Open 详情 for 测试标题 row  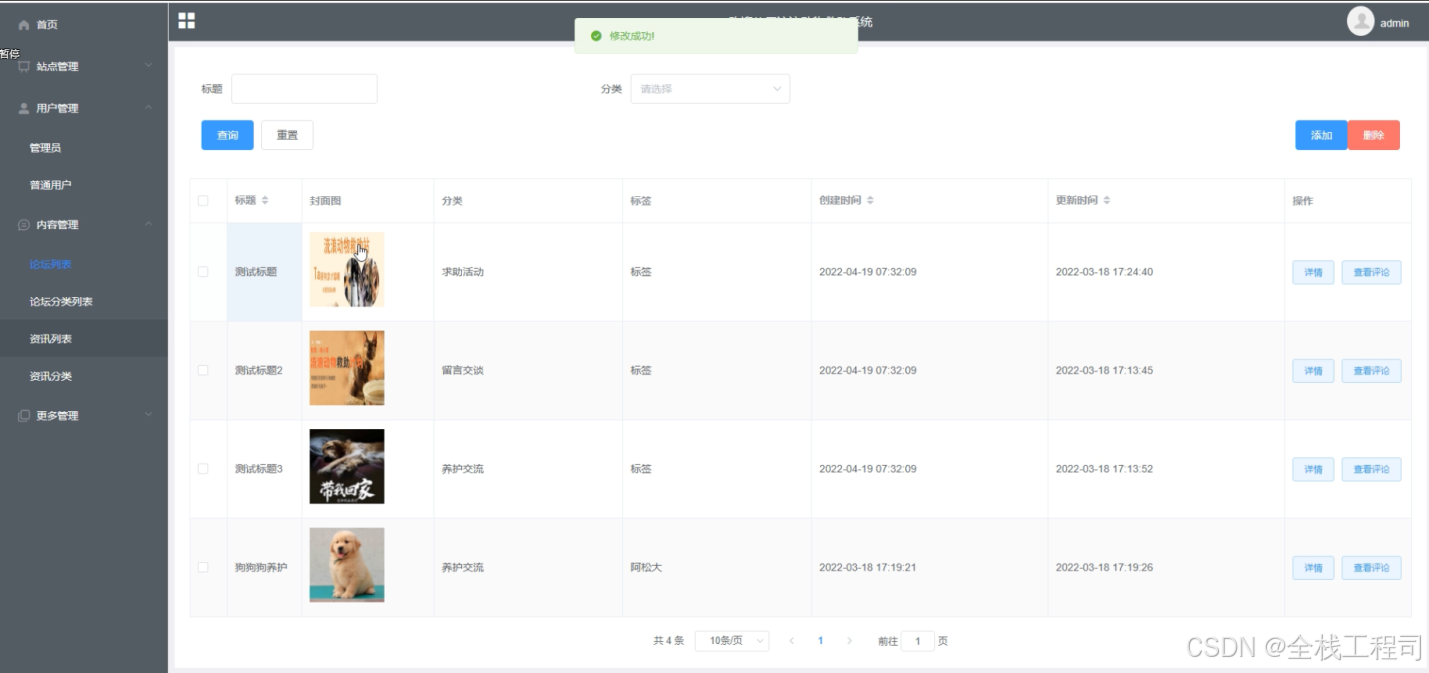pyautogui.click(x=1313, y=272)
